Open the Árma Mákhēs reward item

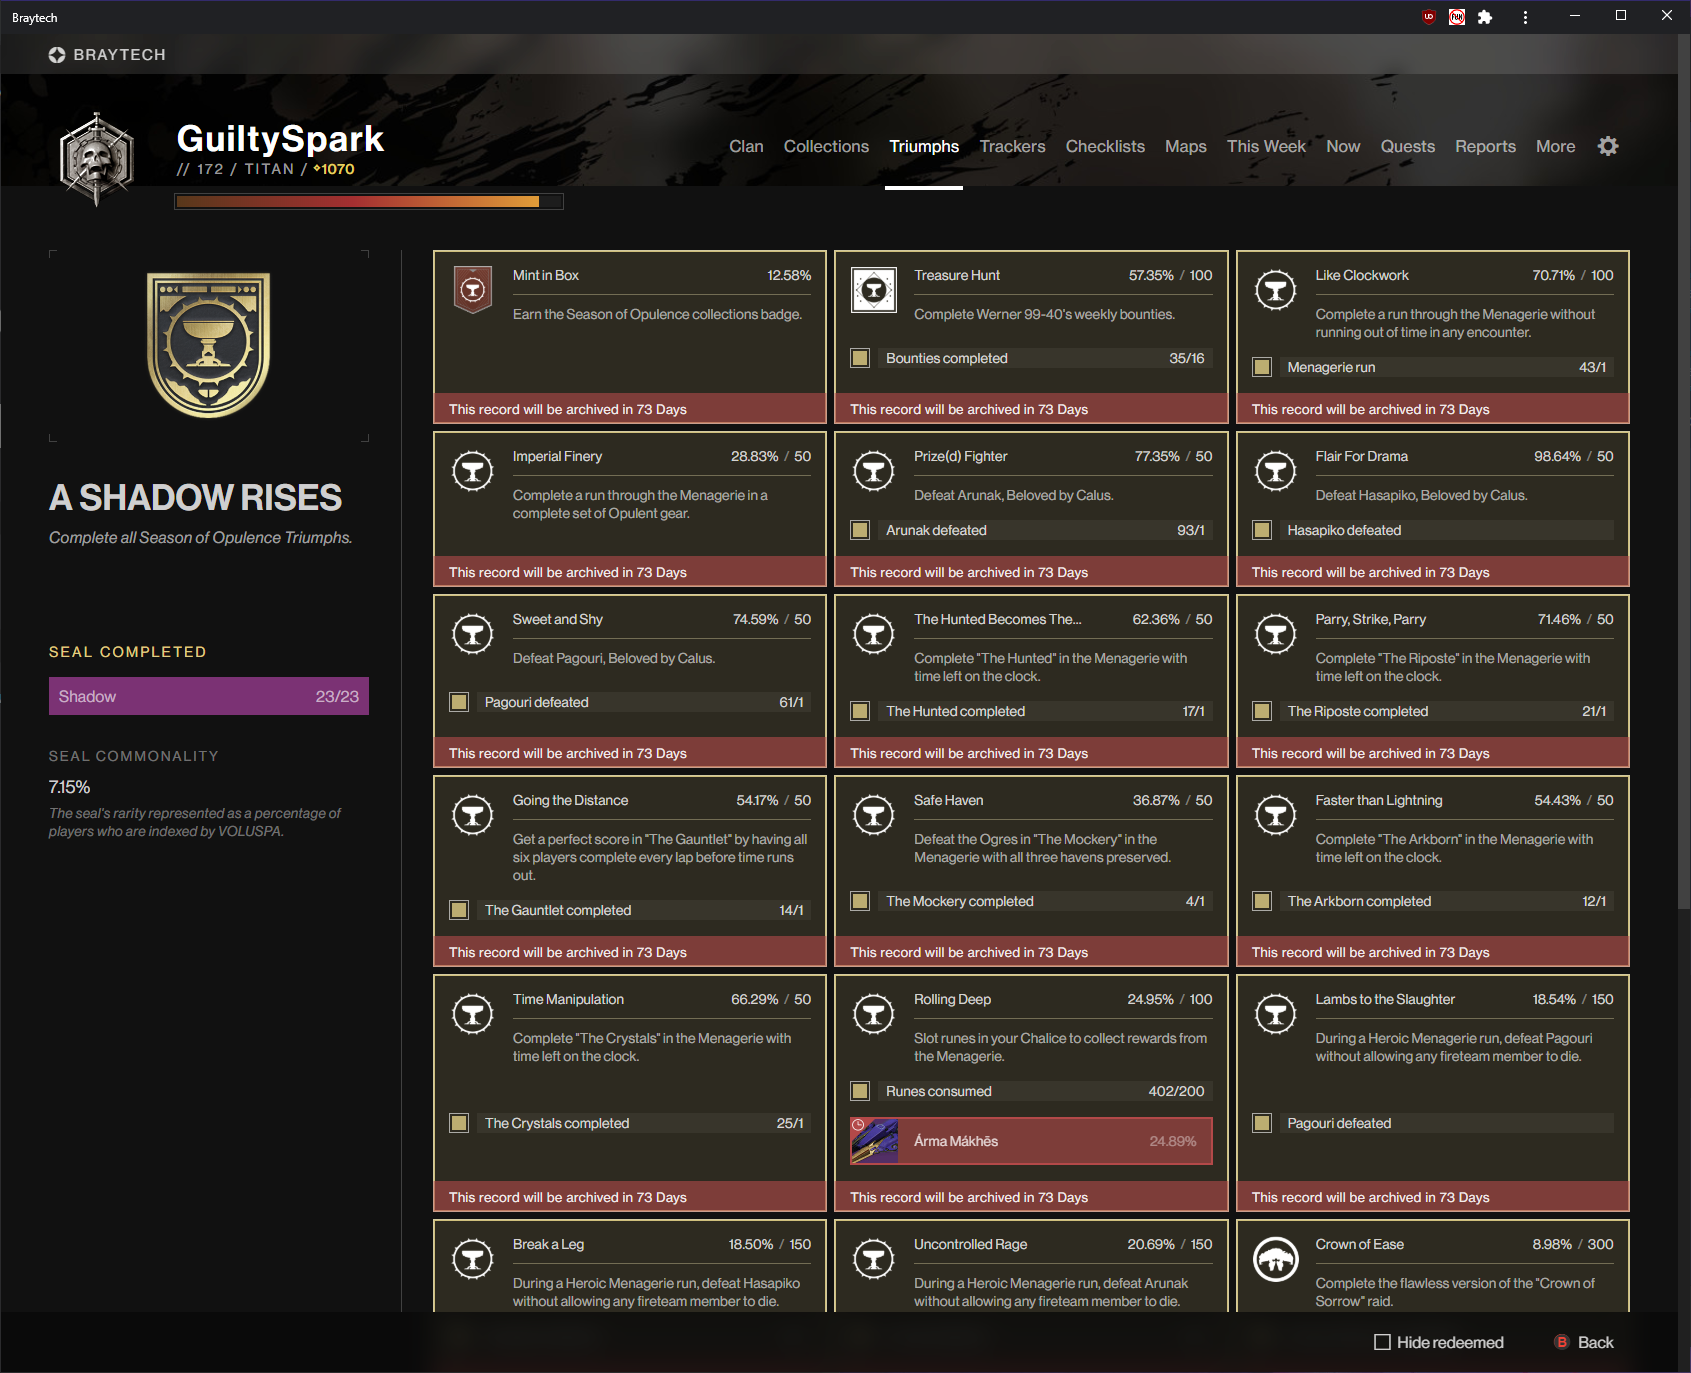[1031, 1141]
